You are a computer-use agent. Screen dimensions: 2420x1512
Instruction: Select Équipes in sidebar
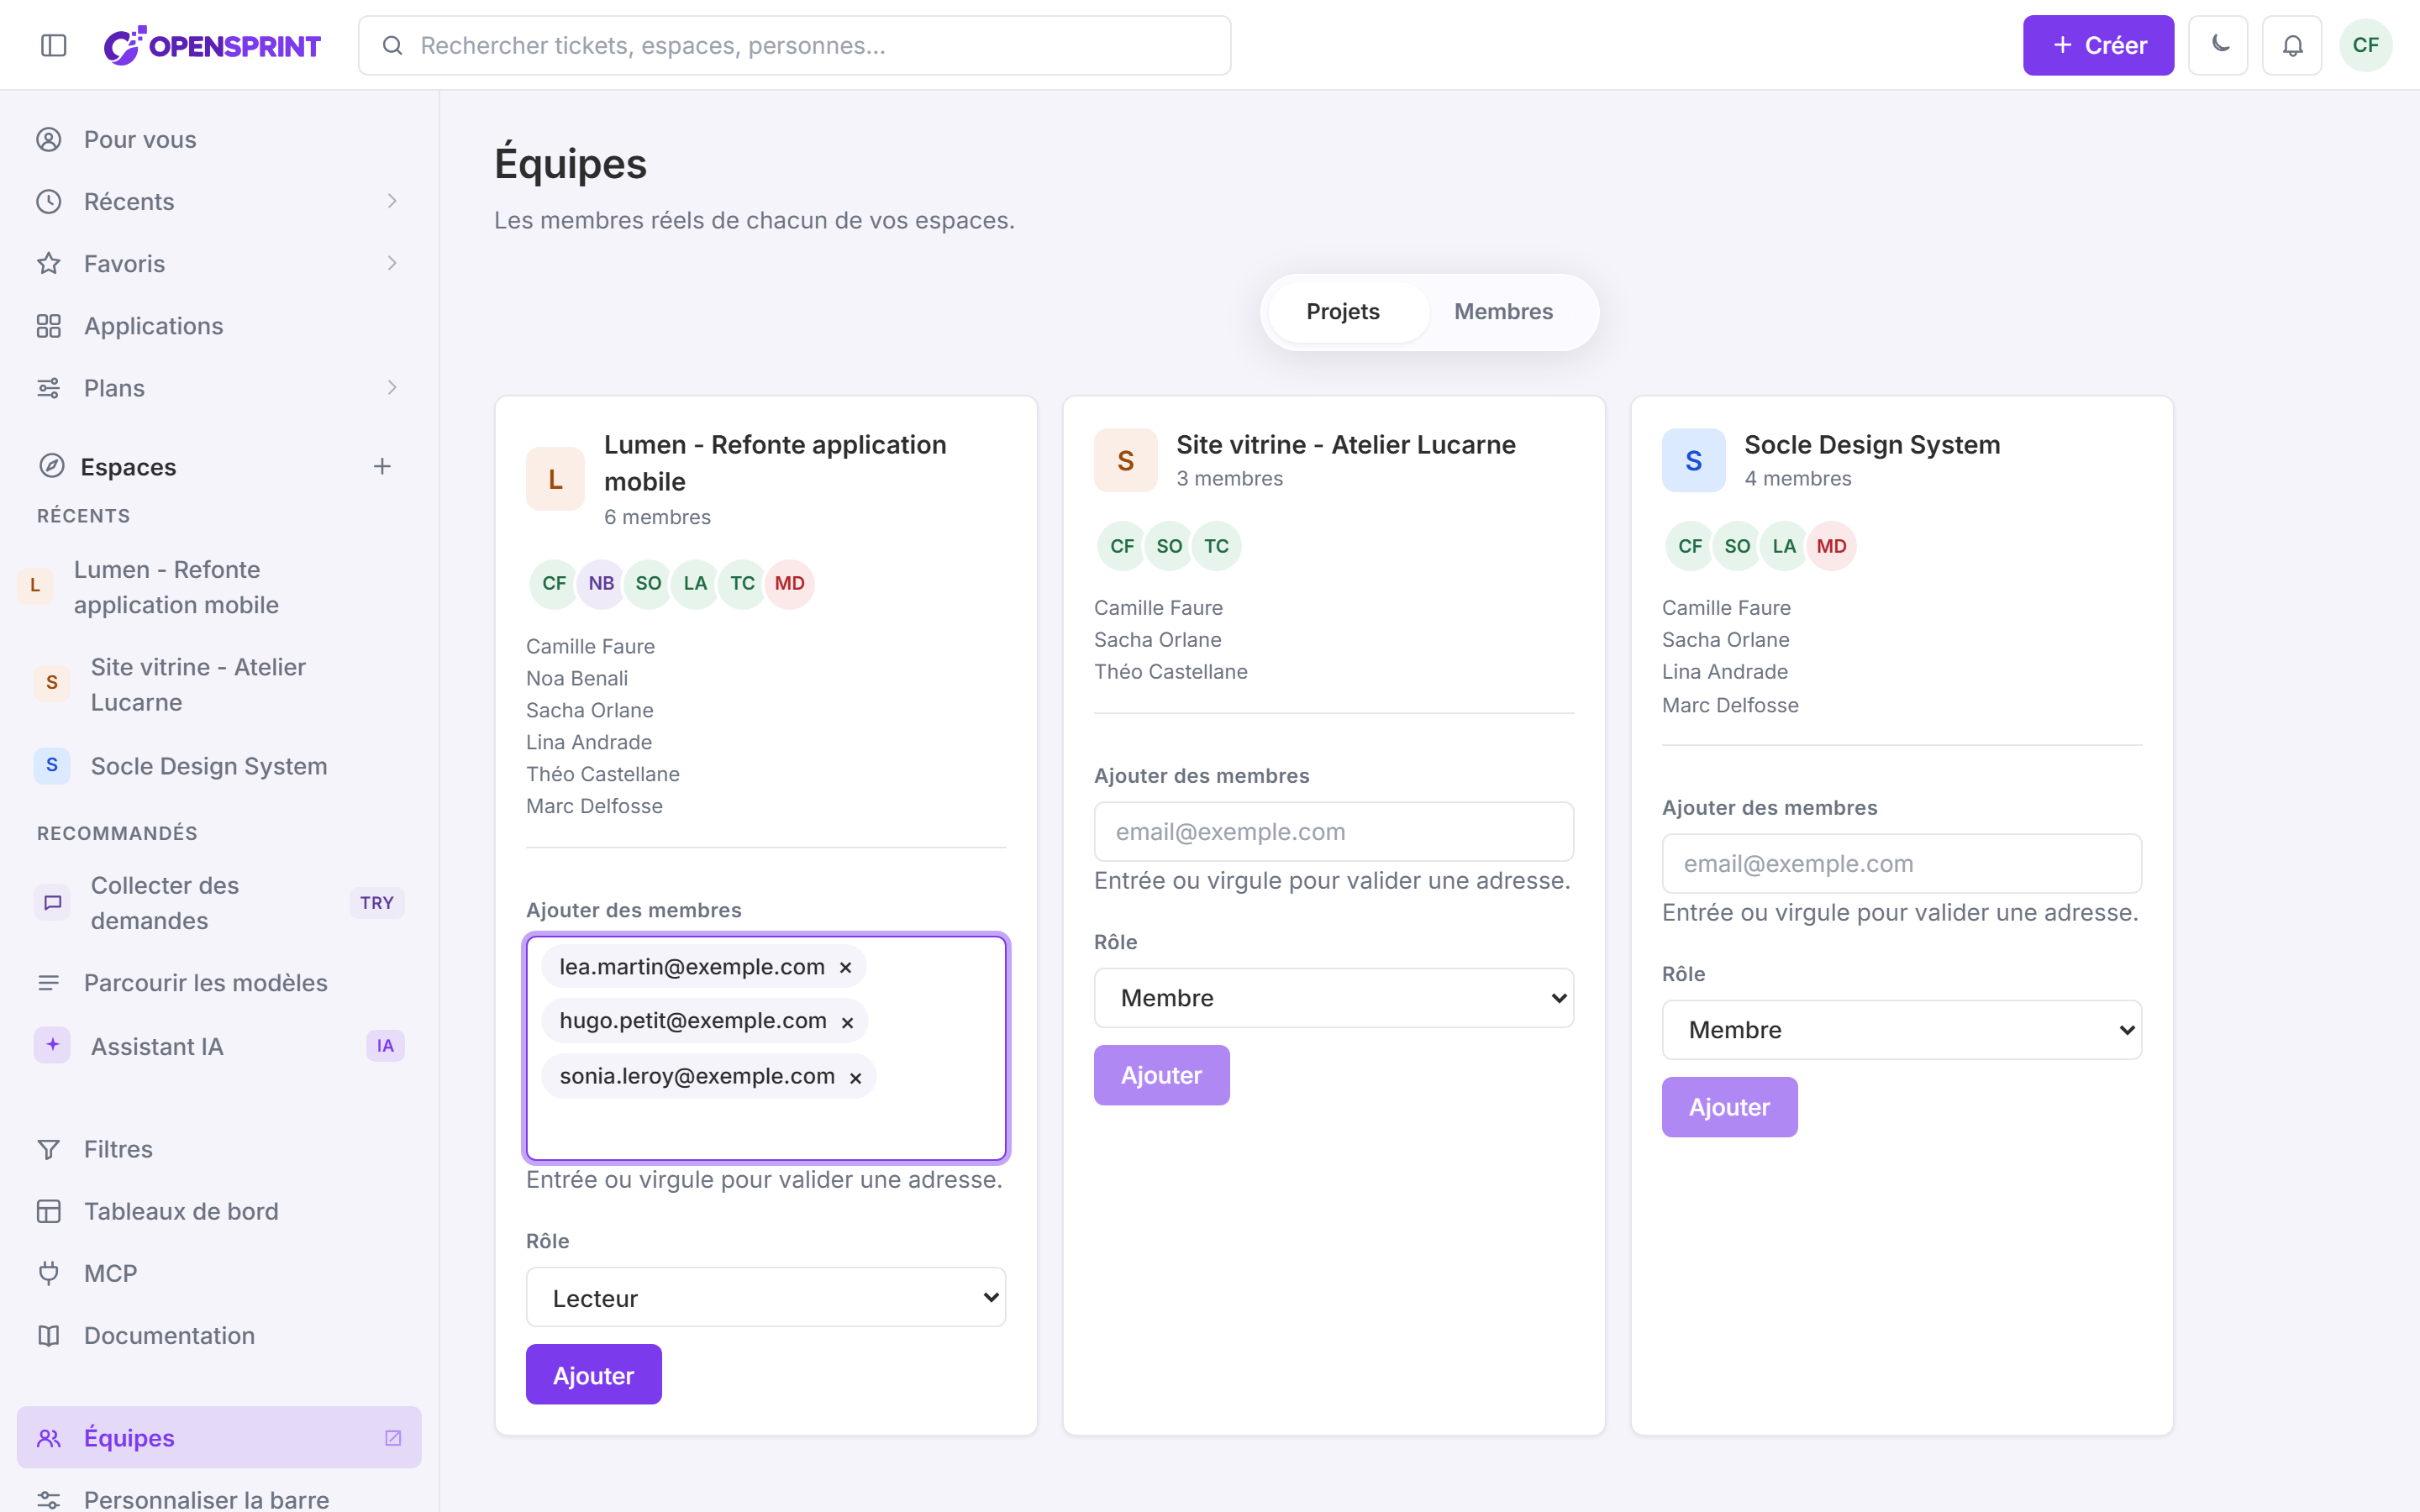219,1437
